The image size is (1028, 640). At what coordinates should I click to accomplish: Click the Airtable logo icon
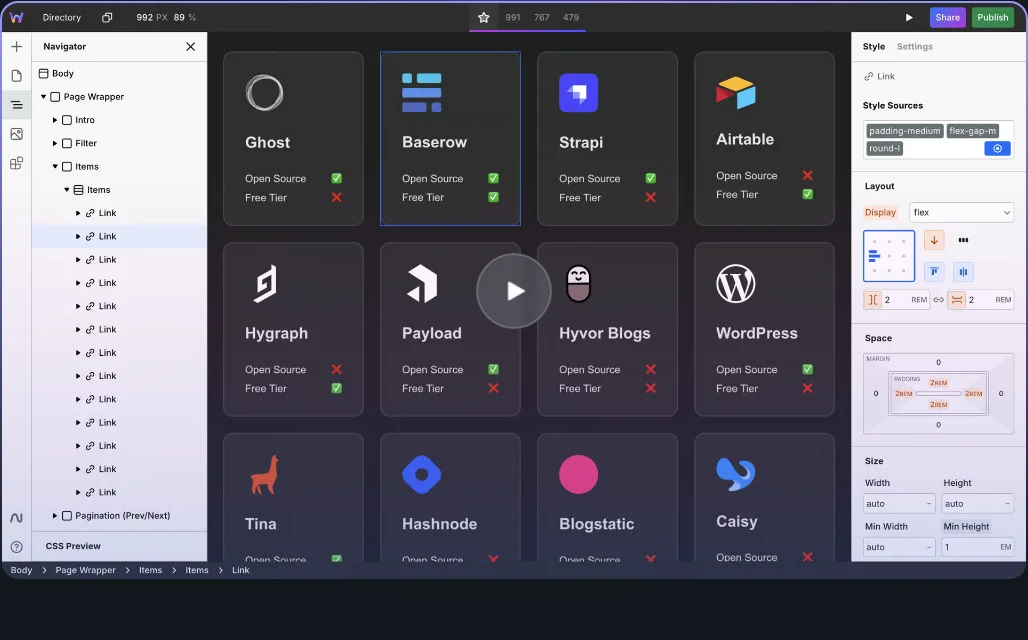pyautogui.click(x=736, y=92)
